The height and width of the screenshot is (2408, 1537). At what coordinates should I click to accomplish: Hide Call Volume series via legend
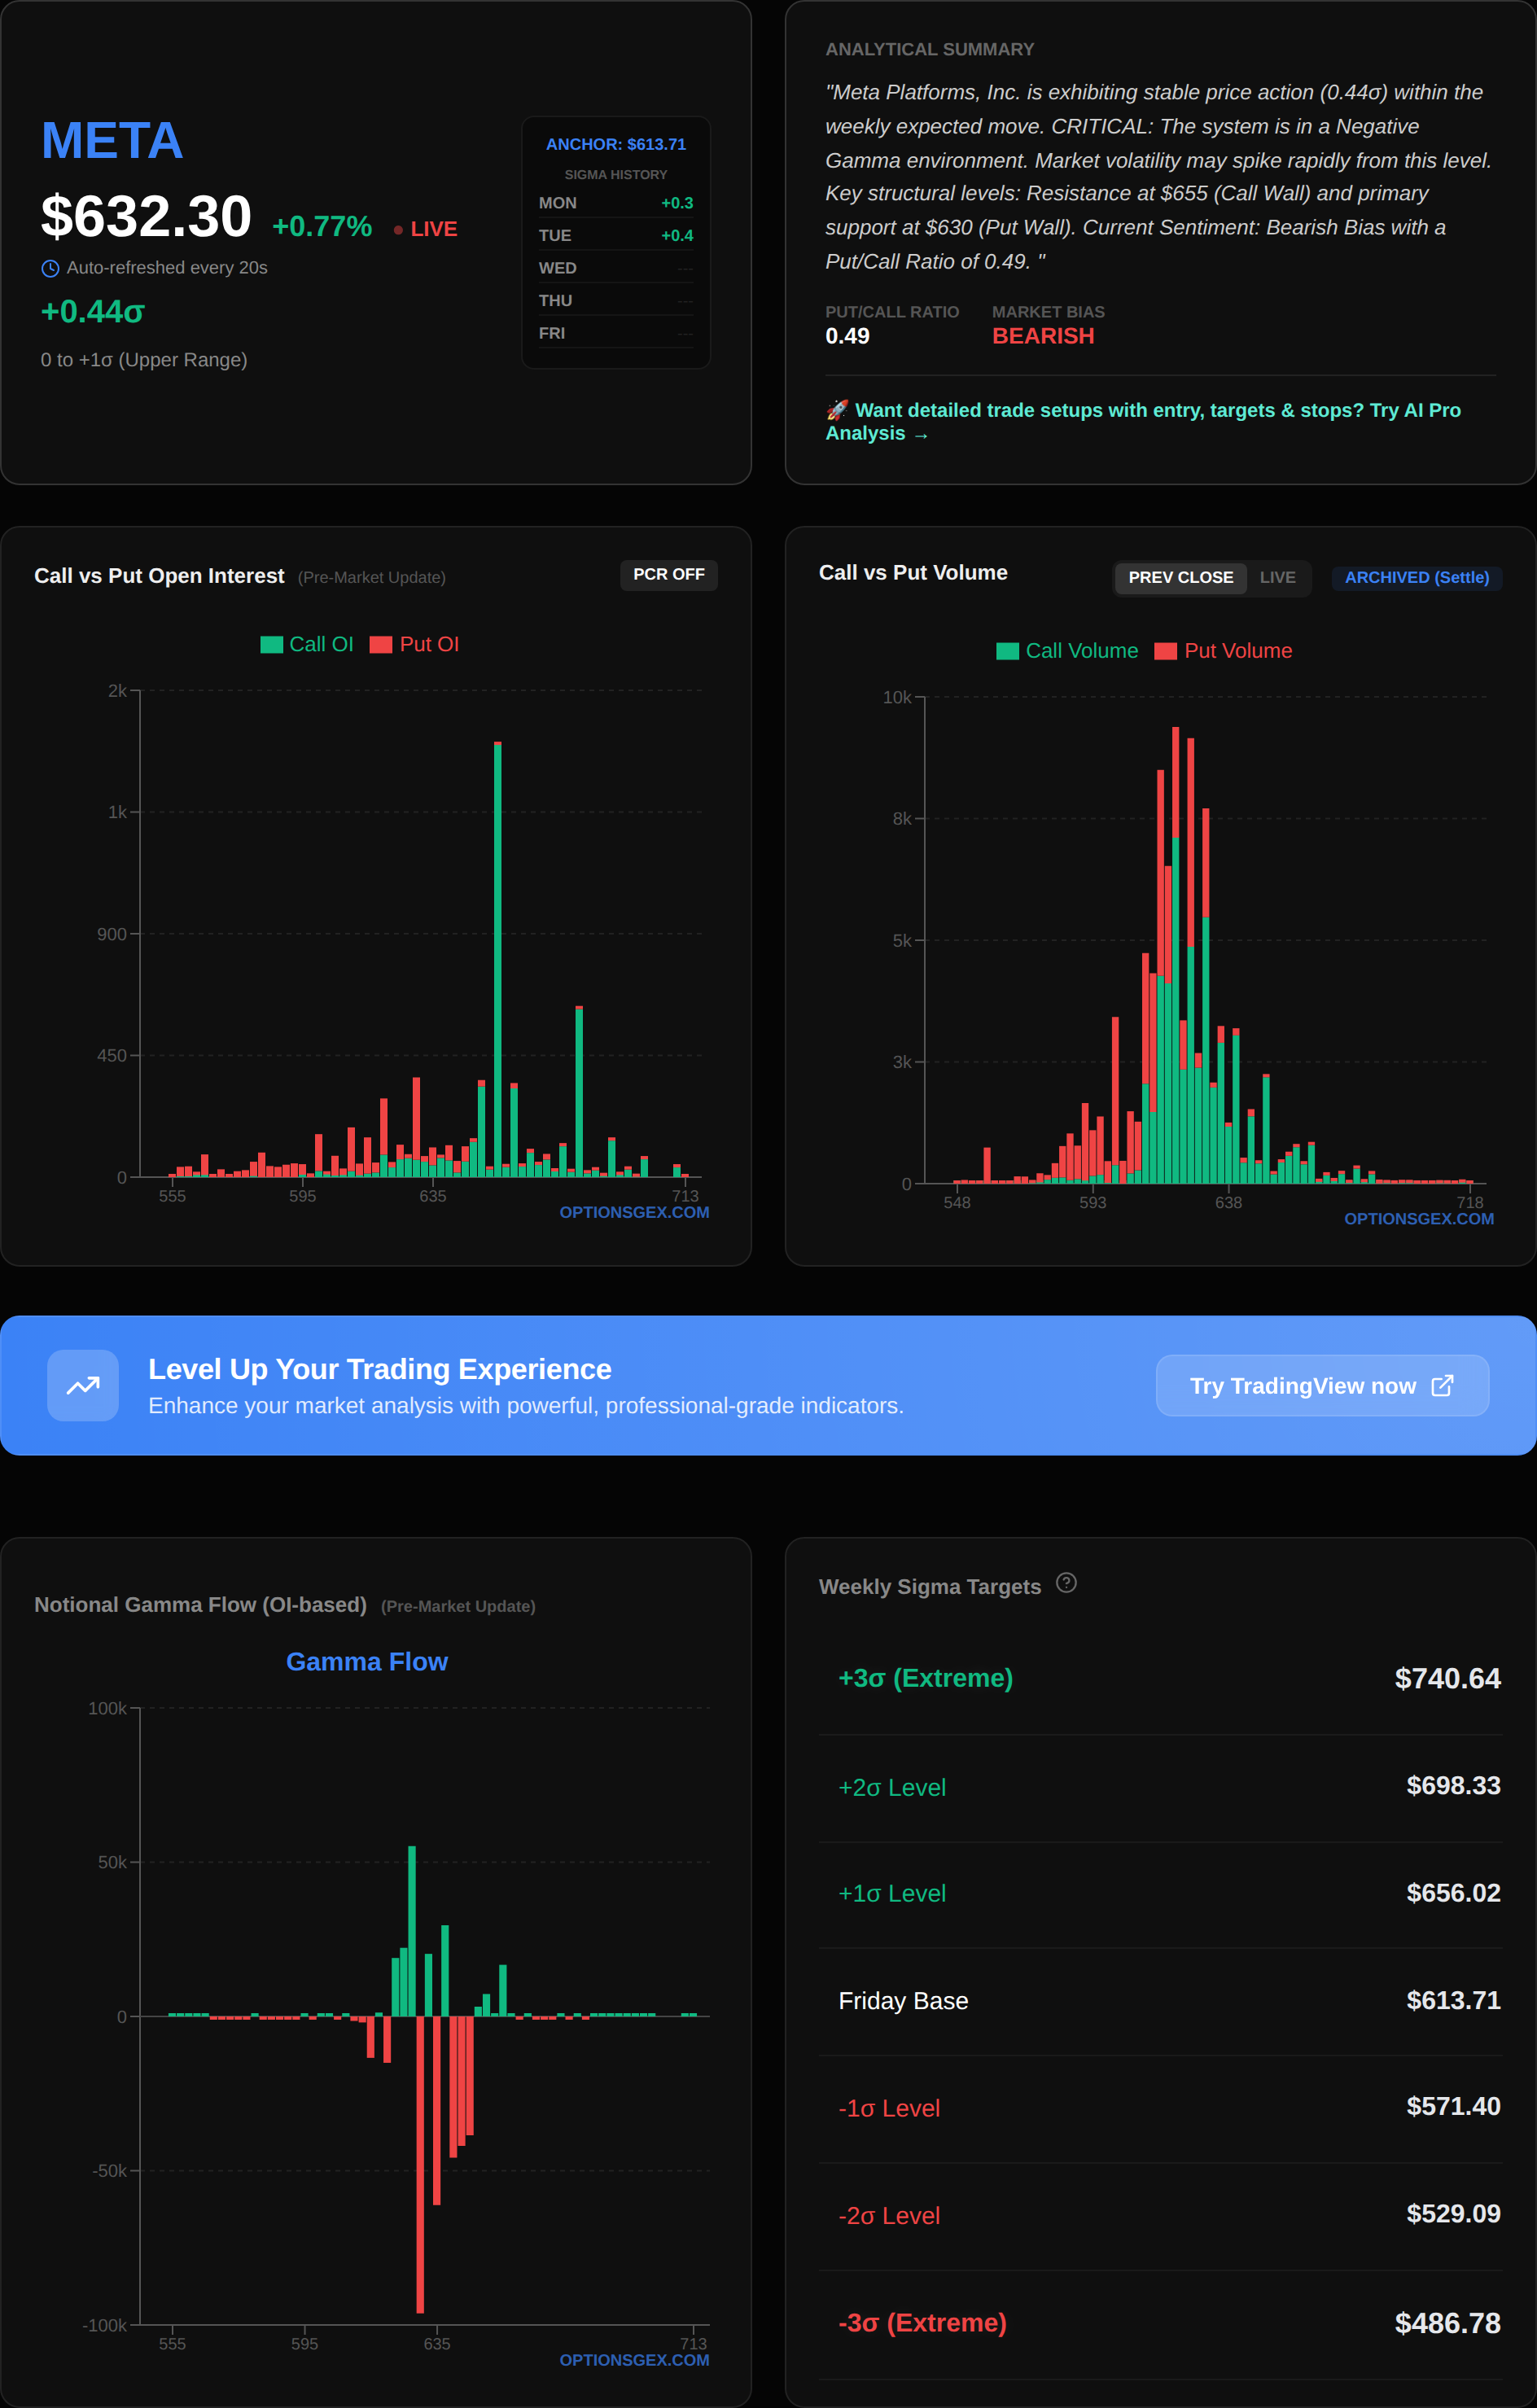click(x=1007, y=651)
